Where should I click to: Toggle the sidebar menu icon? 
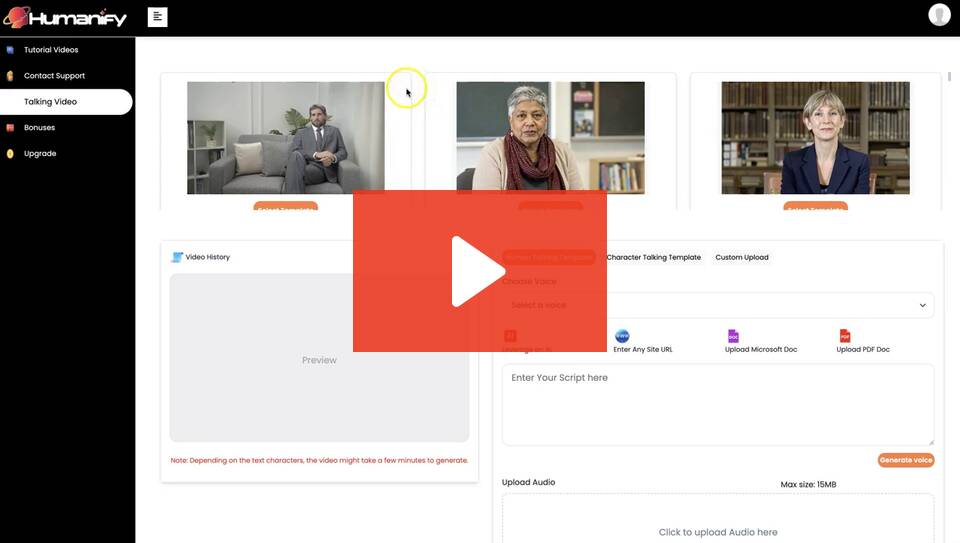click(157, 17)
